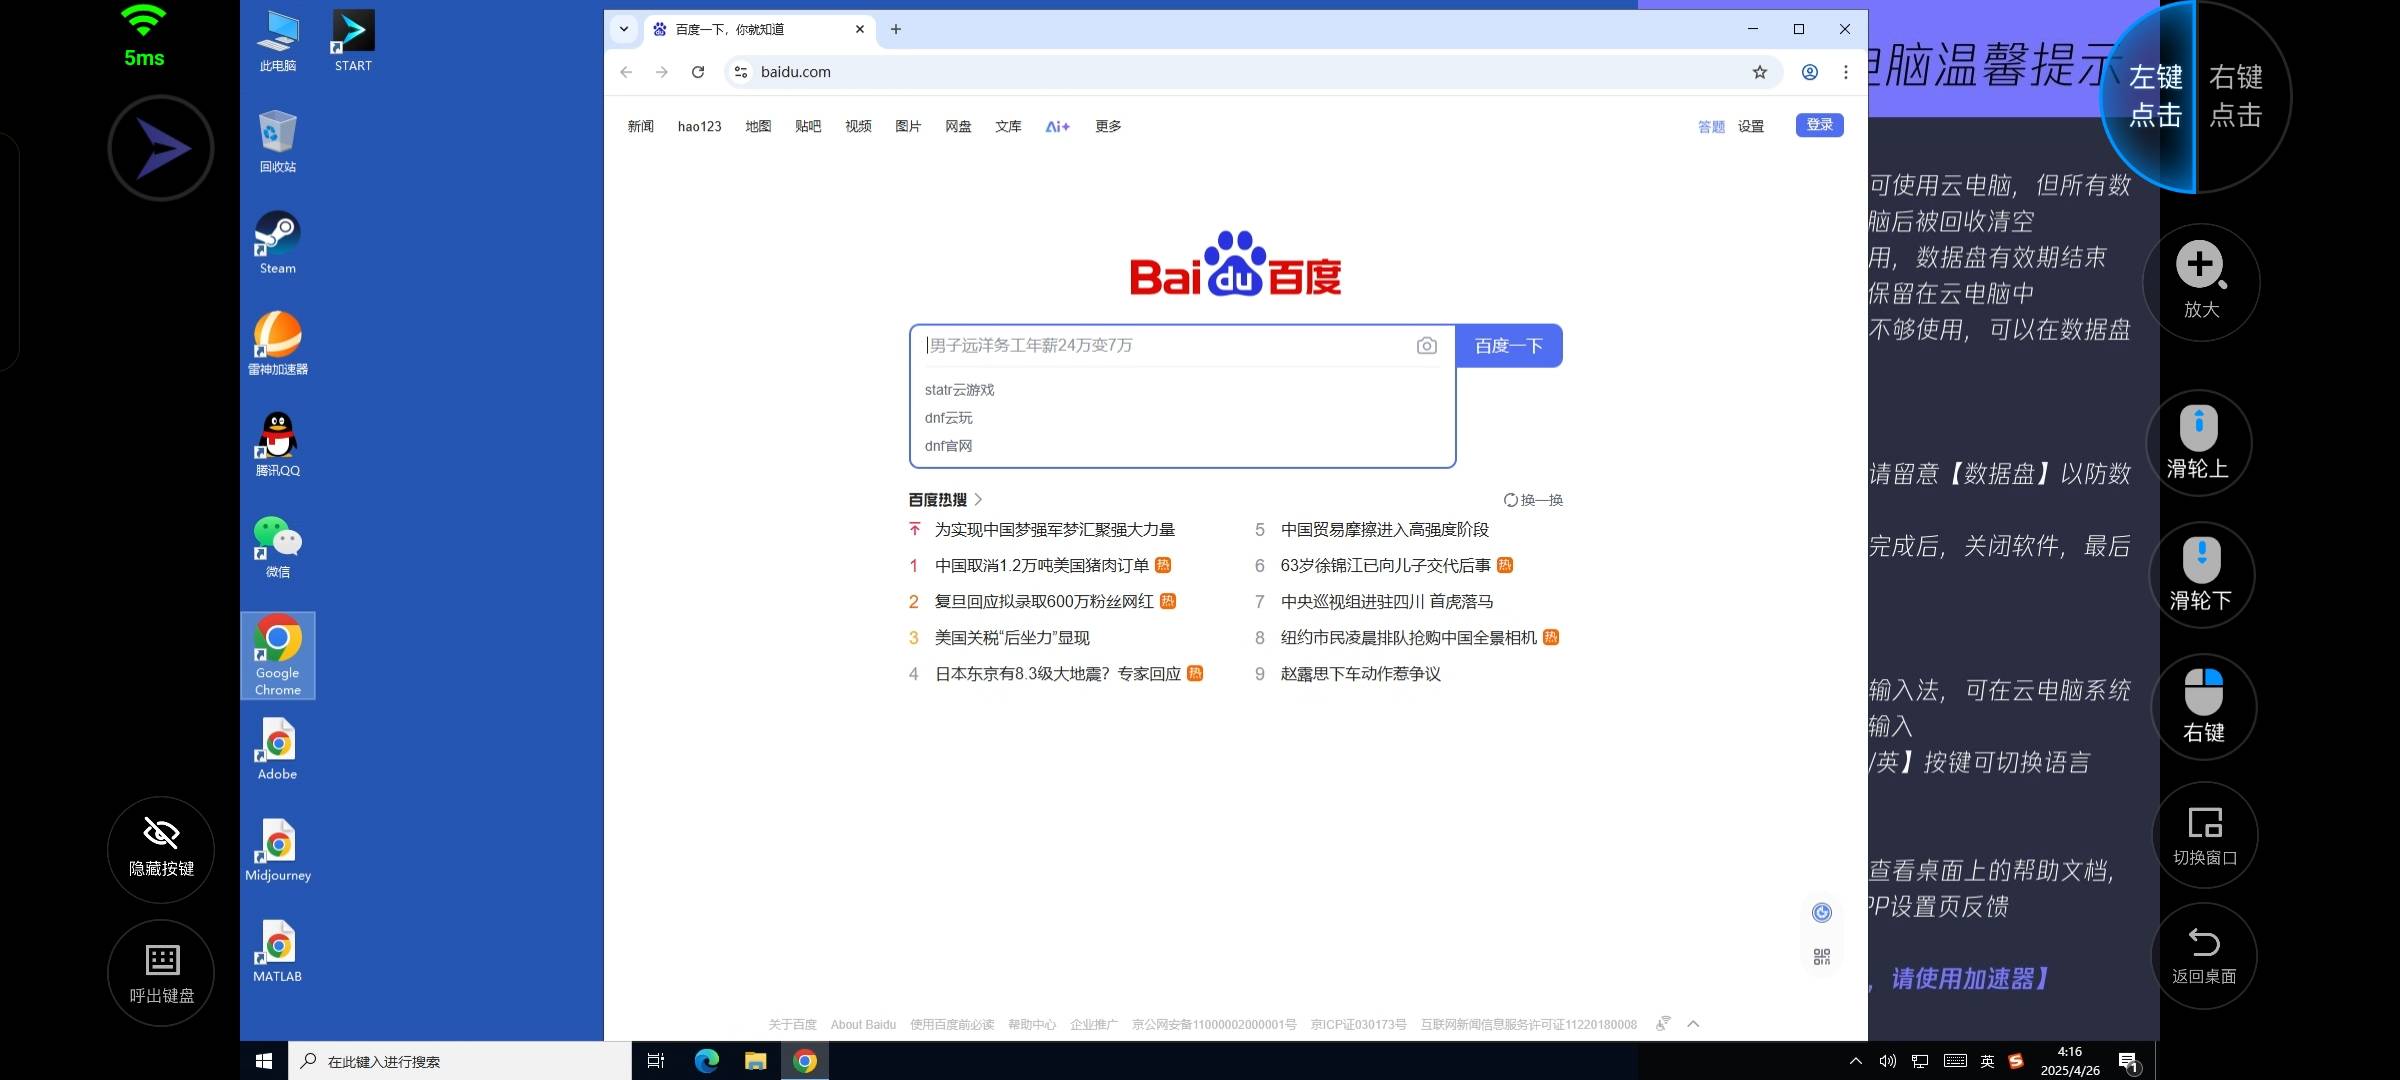Bookmark the page with the star icon
Image resolution: width=2400 pixels, height=1080 pixels.
tap(1760, 72)
